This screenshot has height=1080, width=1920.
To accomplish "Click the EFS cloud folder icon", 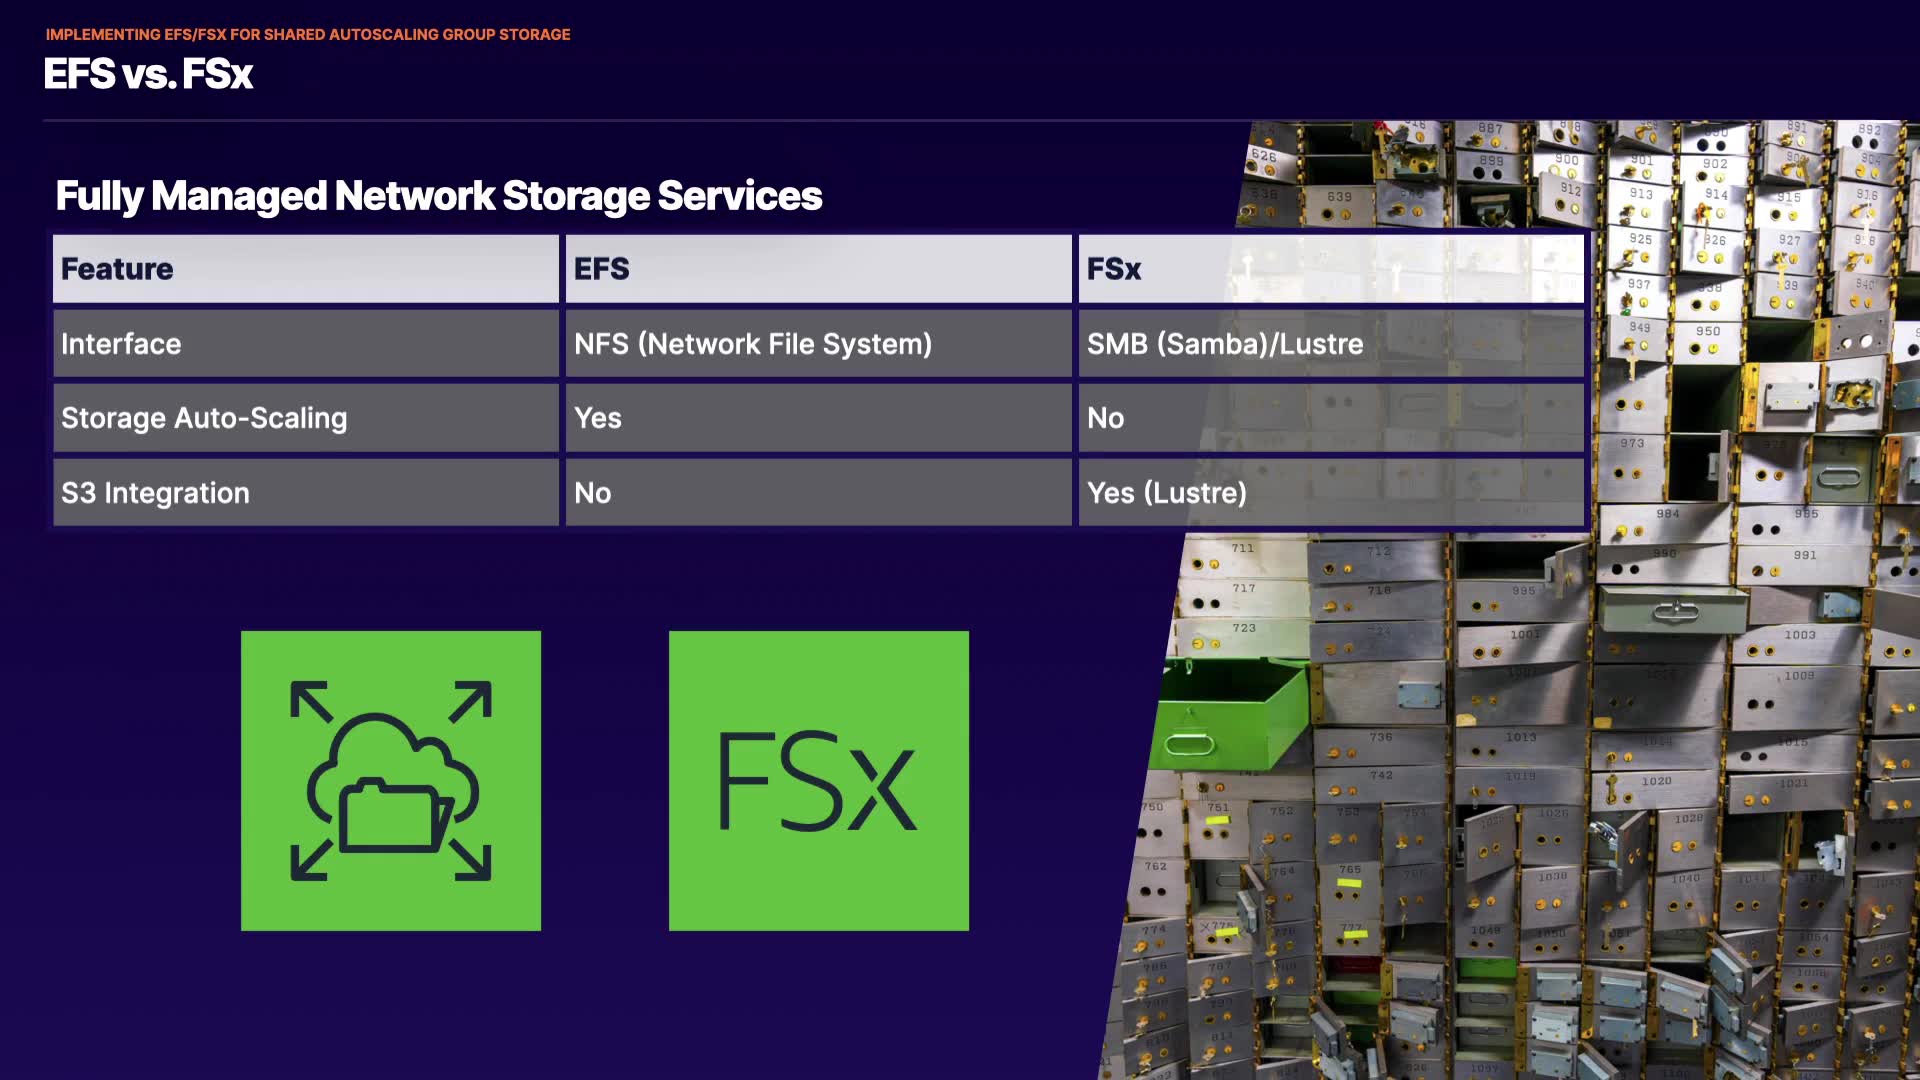I will coord(390,780).
